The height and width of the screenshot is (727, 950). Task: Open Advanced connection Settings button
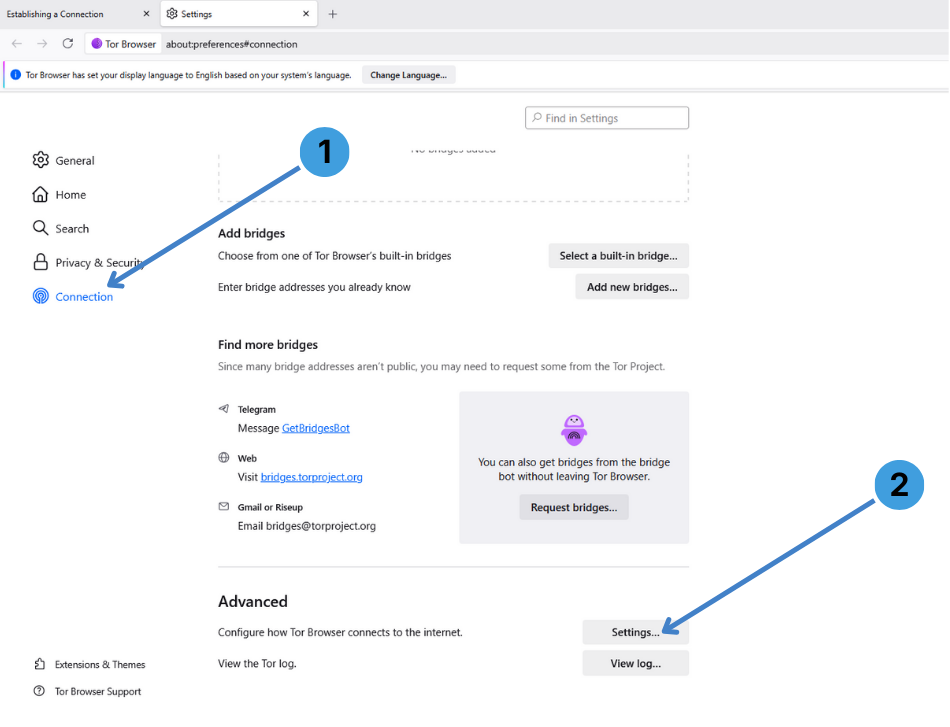click(x=636, y=632)
